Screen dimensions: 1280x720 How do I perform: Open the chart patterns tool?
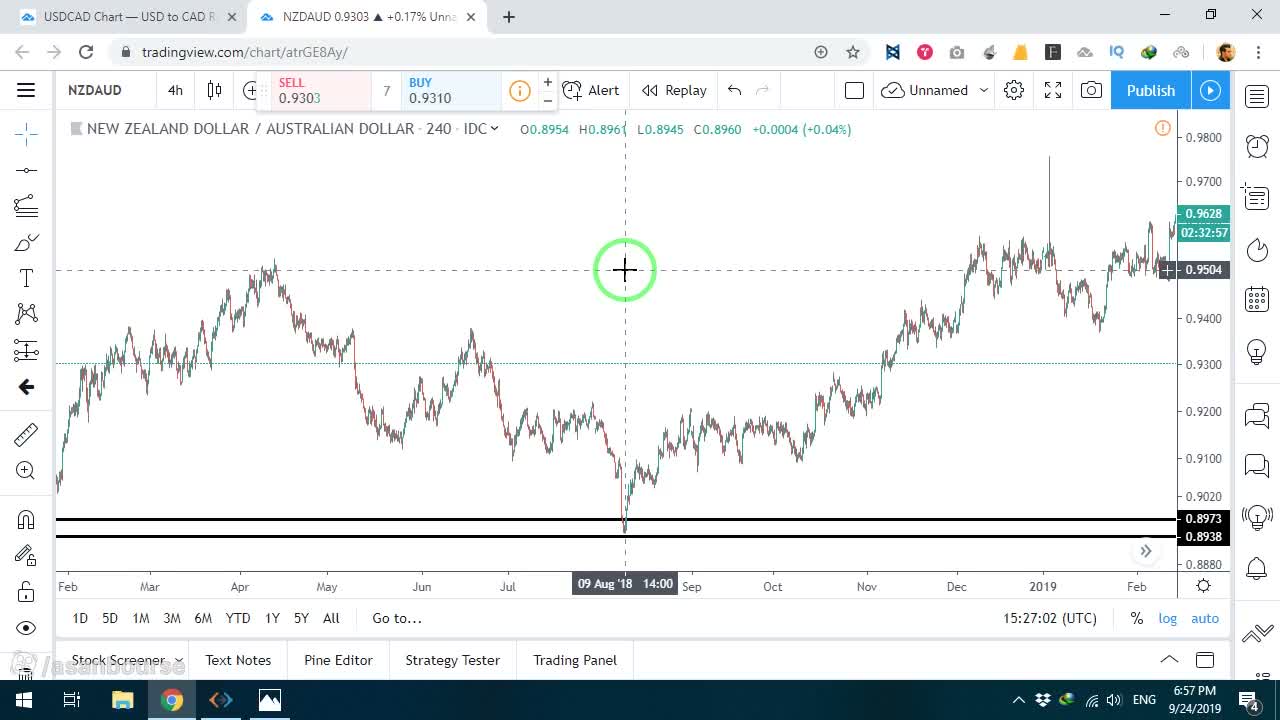coord(26,314)
